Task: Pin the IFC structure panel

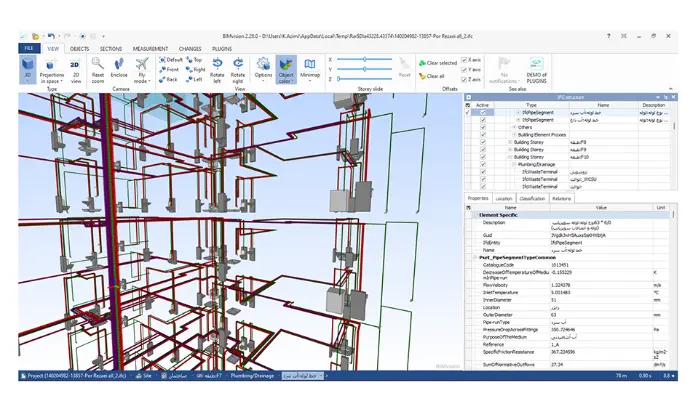Action: 666,97
